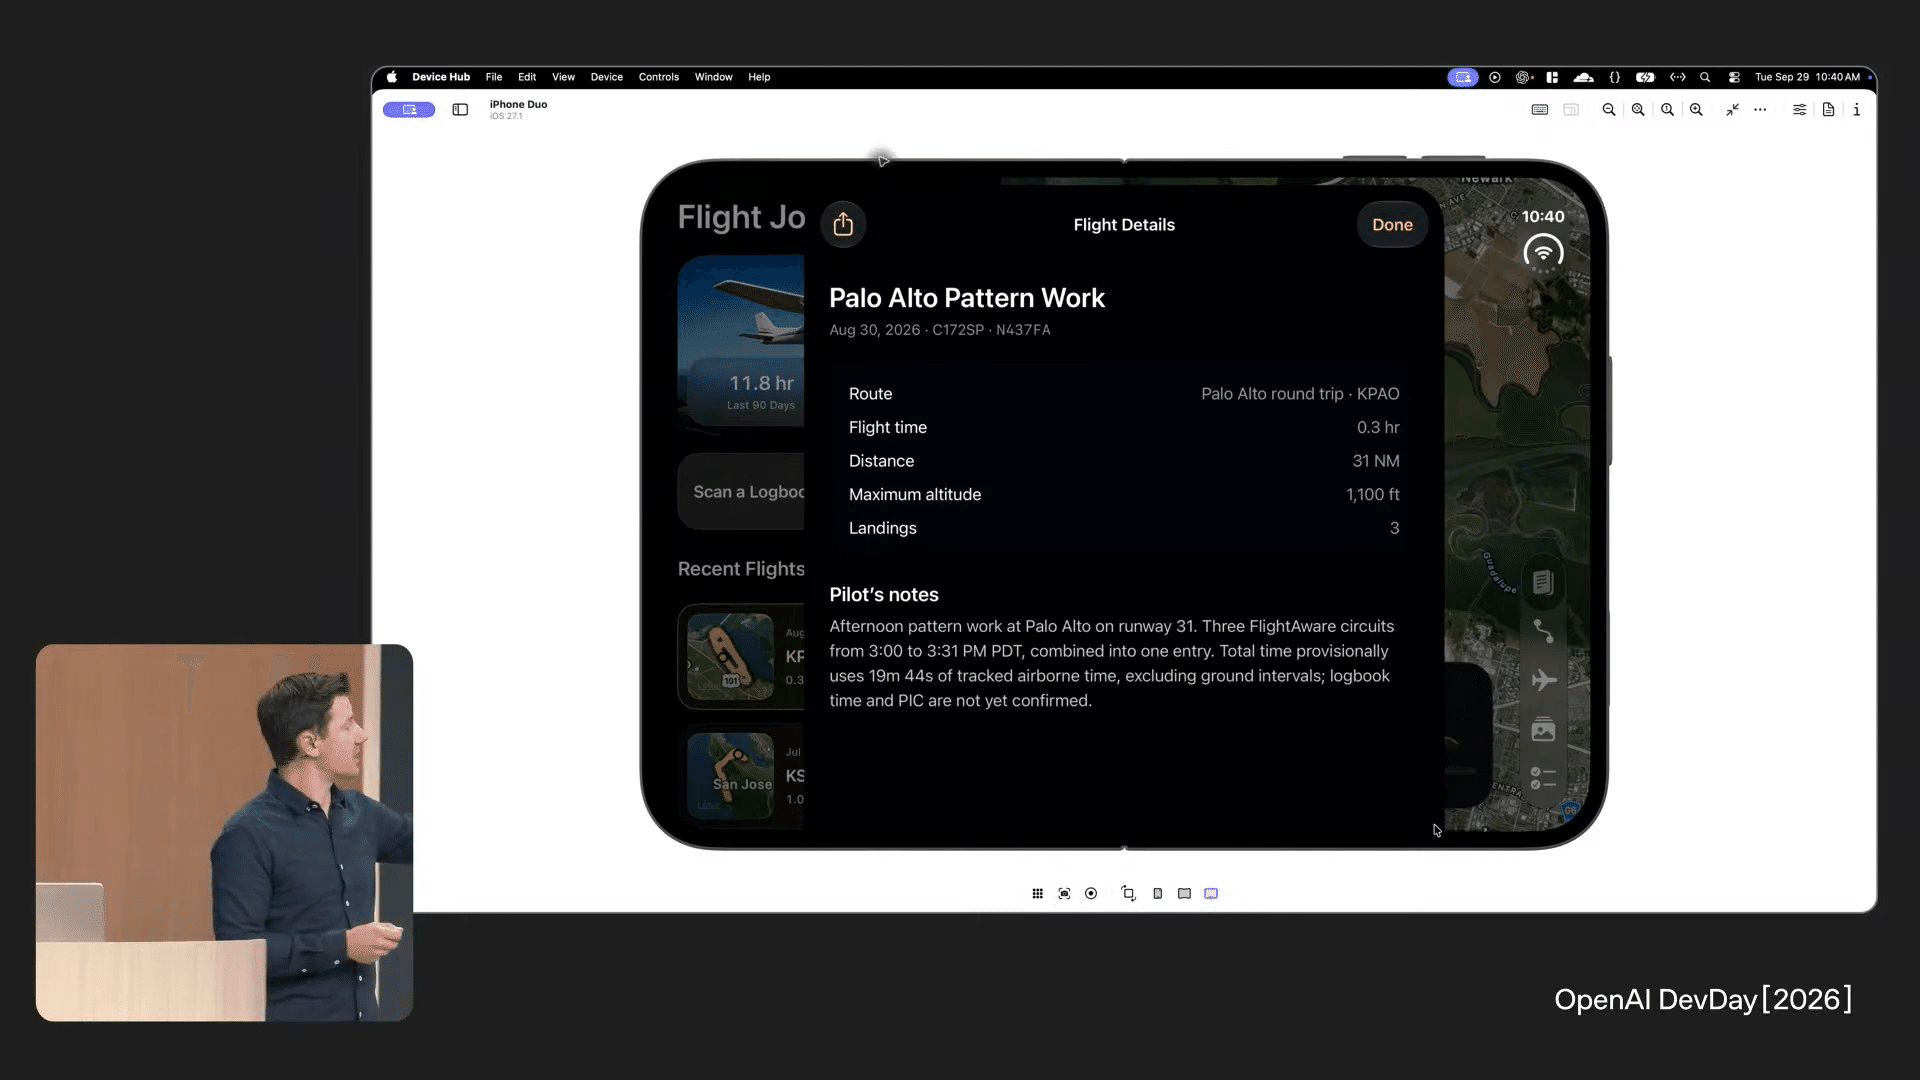Open the View menu
This screenshot has width=1920, height=1080.
click(563, 77)
